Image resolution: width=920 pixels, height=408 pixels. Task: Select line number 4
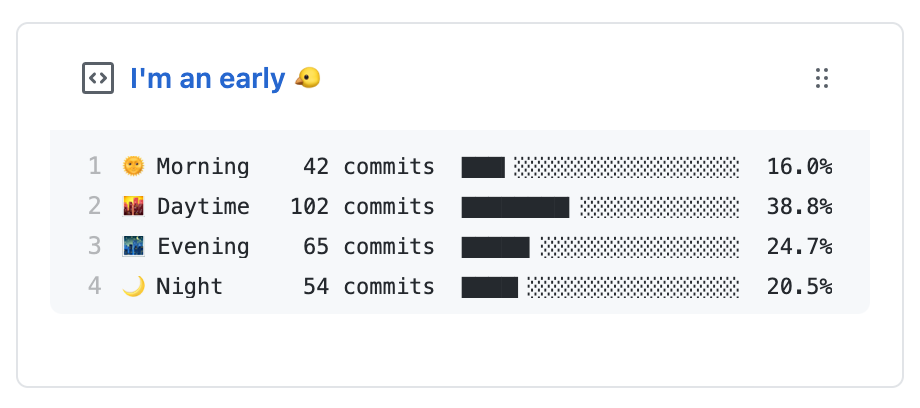tap(94, 286)
